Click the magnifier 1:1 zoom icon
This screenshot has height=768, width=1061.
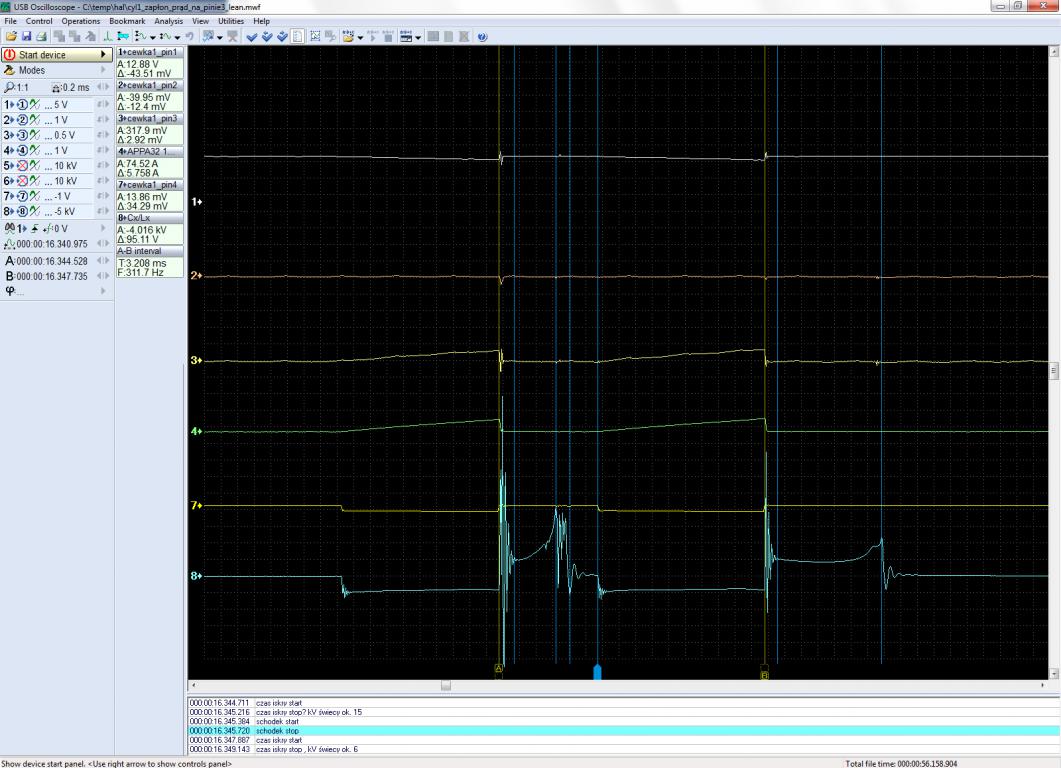[9, 87]
